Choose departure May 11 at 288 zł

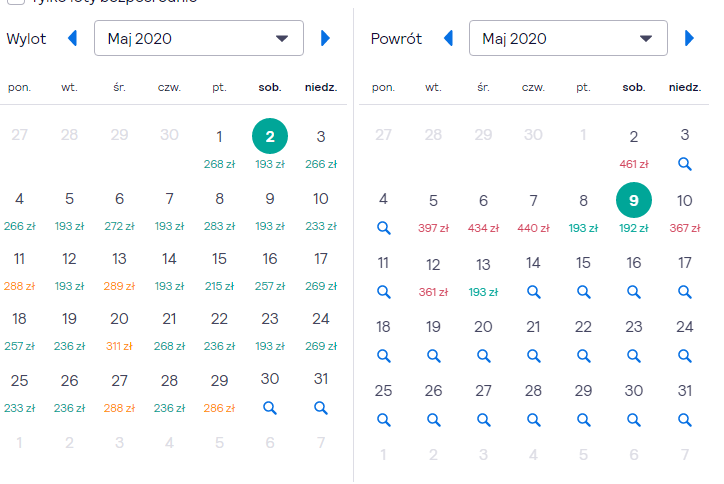[x=19, y=271]
